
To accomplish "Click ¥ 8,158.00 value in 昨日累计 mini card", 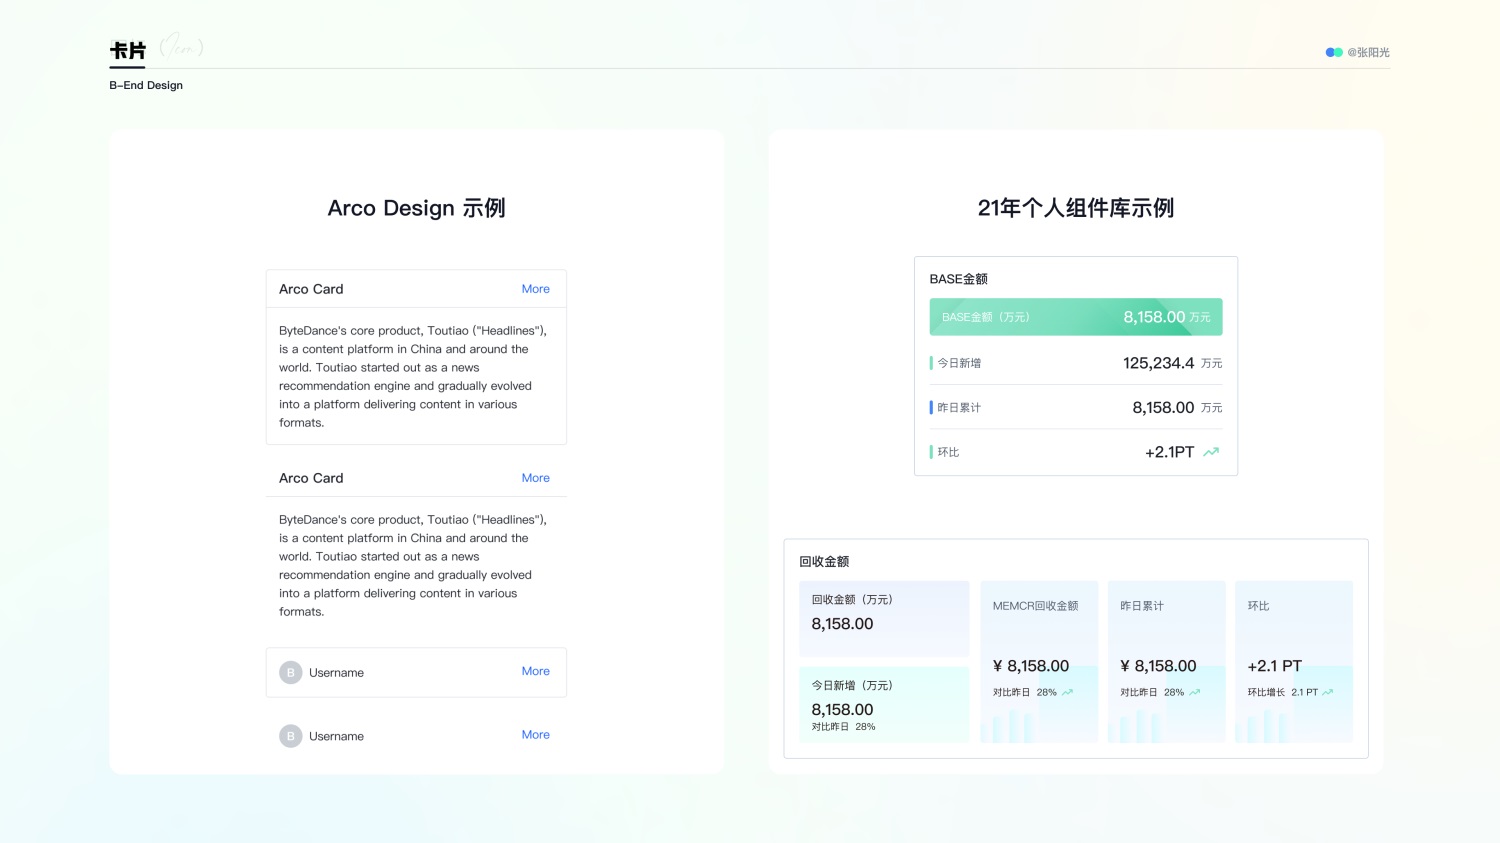I will [x=1158, y=666].
